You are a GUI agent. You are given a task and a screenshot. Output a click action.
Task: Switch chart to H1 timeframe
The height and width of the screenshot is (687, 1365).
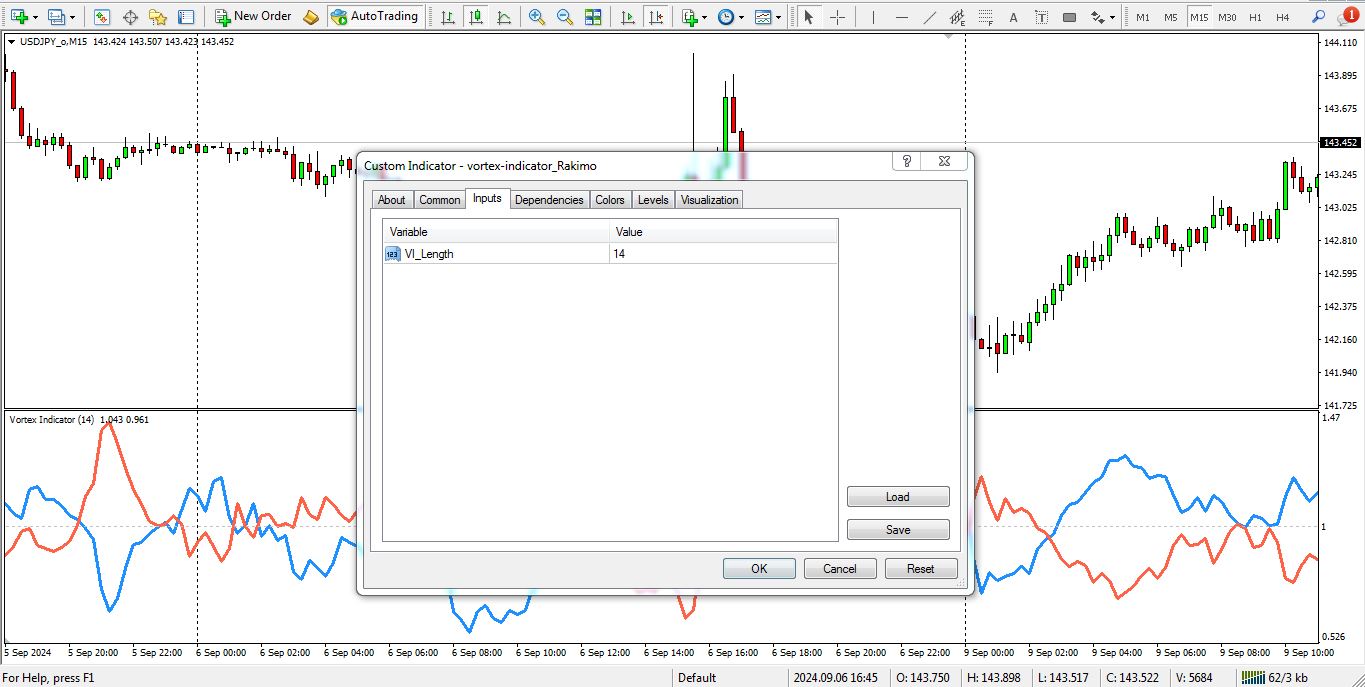tap(1255, 17)
